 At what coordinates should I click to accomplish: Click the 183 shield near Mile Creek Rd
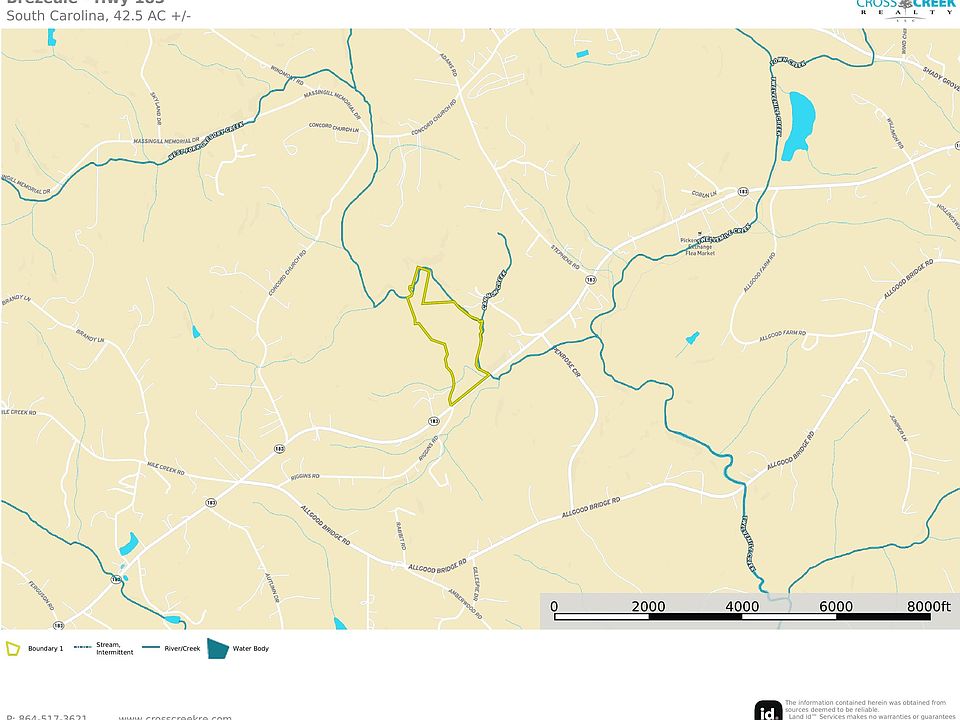(279, 449)
